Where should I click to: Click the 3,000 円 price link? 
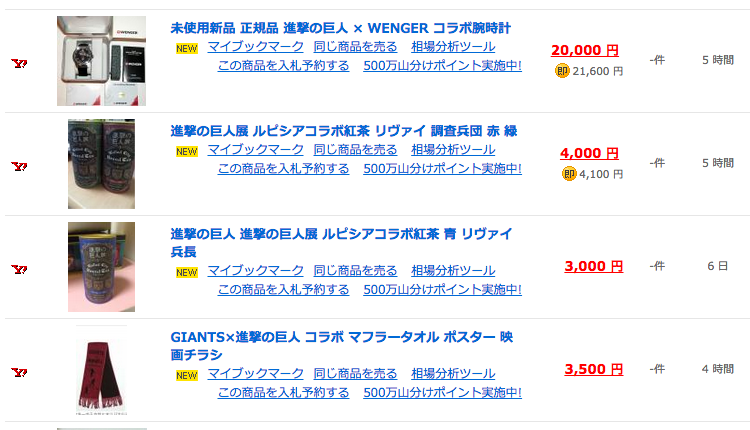coord(593,266)
